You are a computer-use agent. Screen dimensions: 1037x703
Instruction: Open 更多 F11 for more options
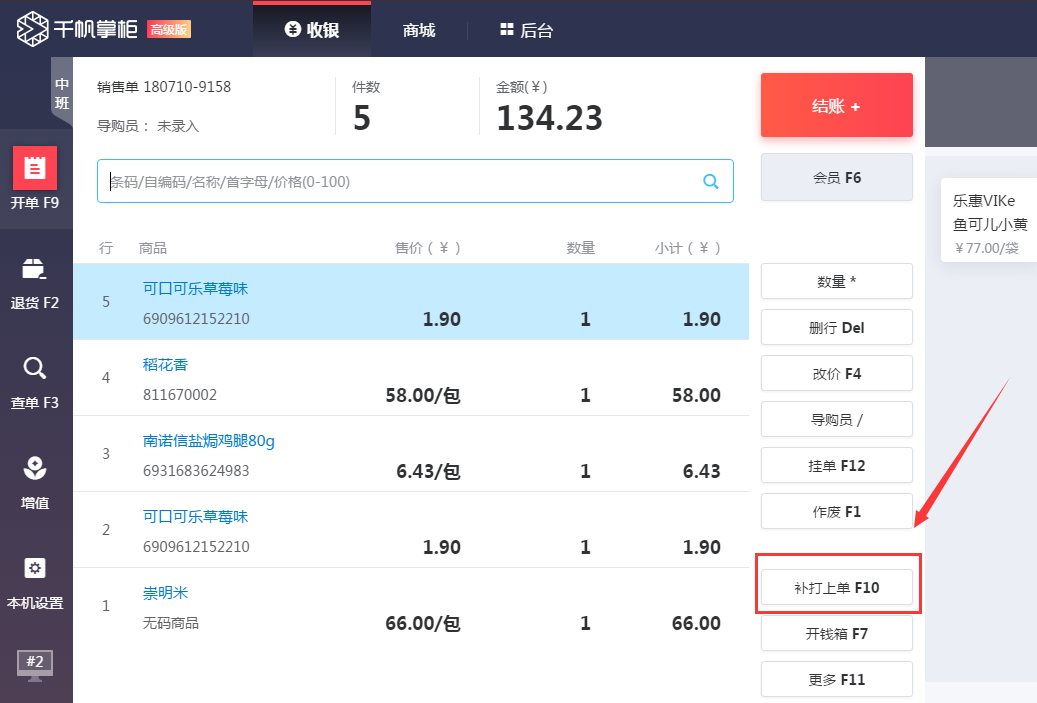tap(838, 679)
